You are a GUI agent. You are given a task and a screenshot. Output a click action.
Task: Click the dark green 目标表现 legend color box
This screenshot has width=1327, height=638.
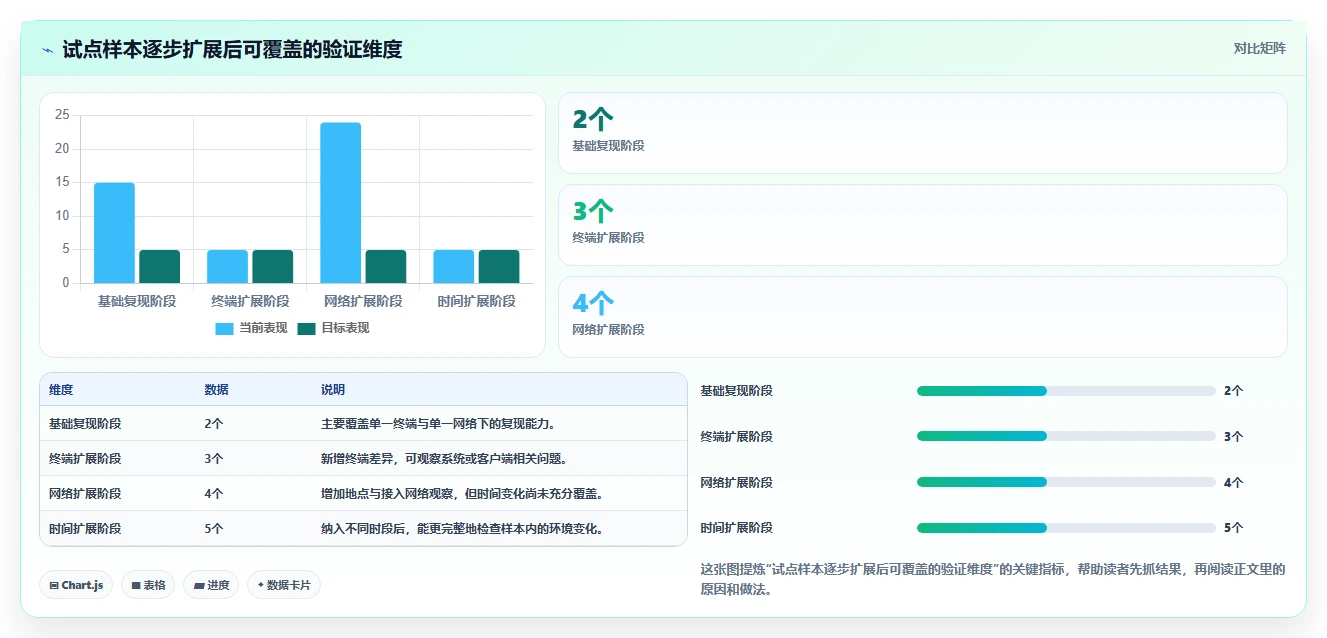pos(306,328)
